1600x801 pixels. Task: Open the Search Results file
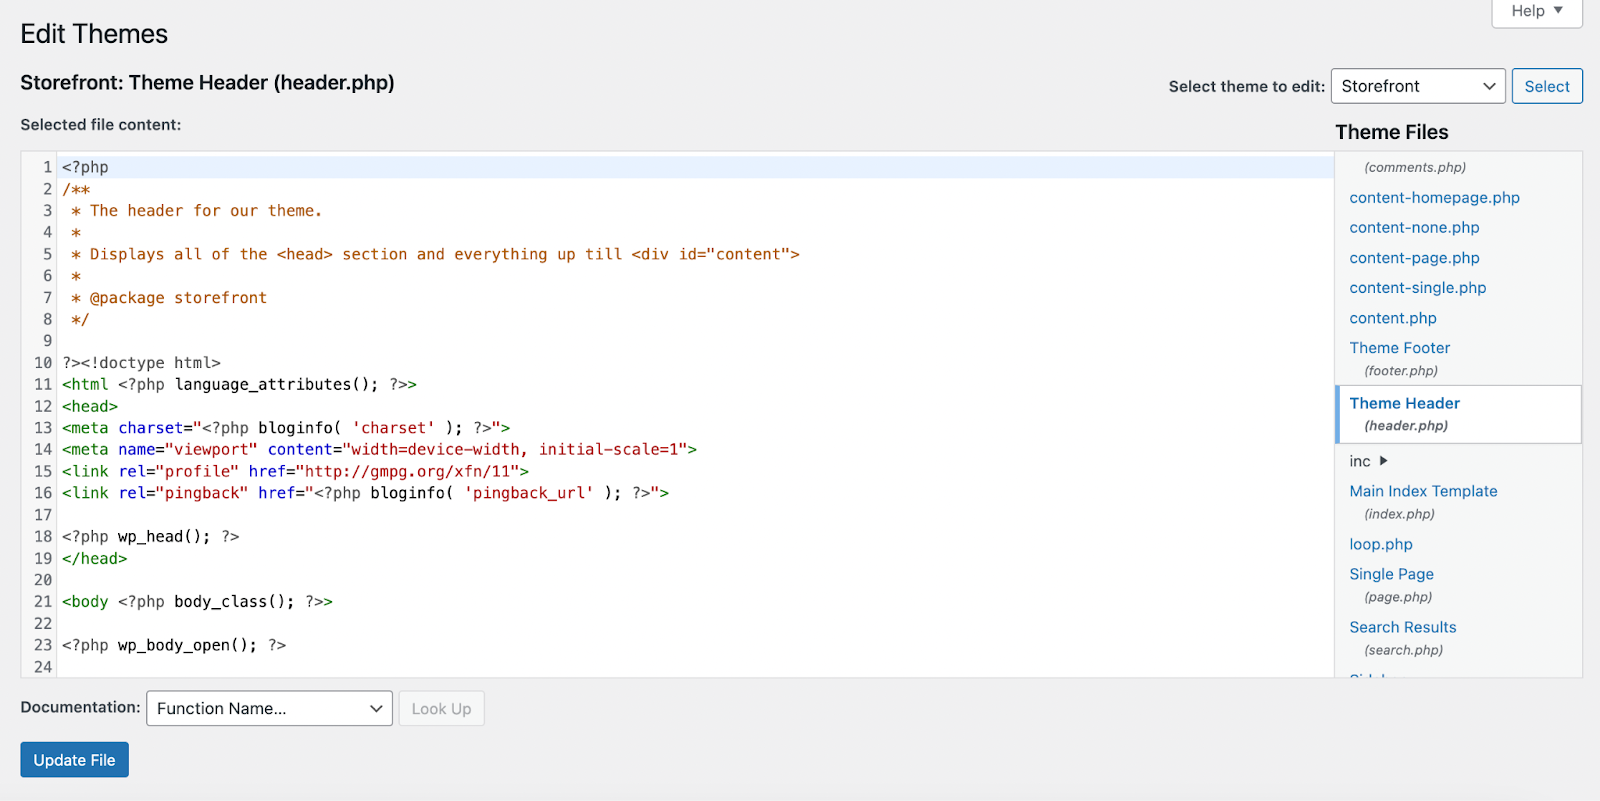[1402, 627]
